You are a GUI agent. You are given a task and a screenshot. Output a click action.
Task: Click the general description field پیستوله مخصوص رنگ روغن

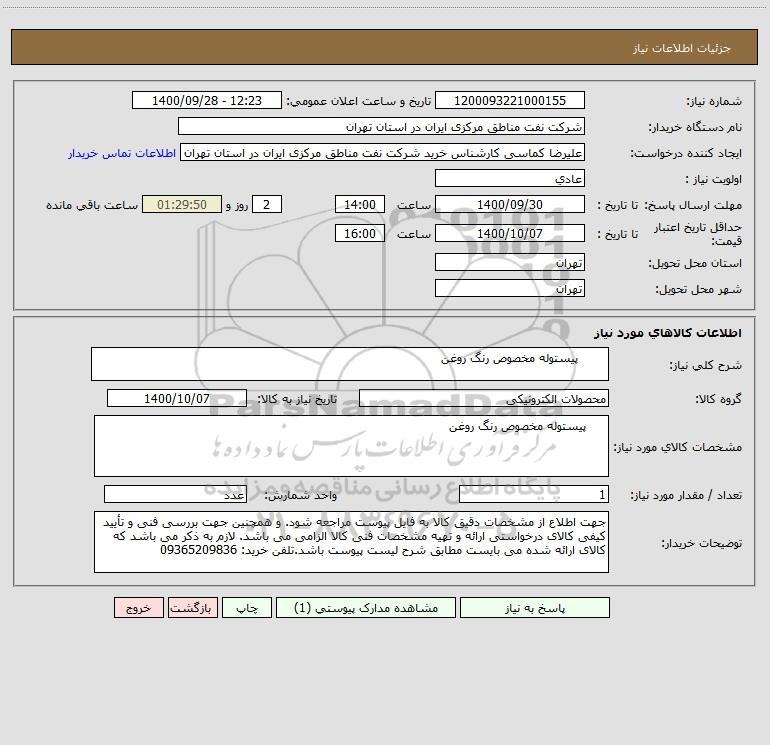pos(350,364)
